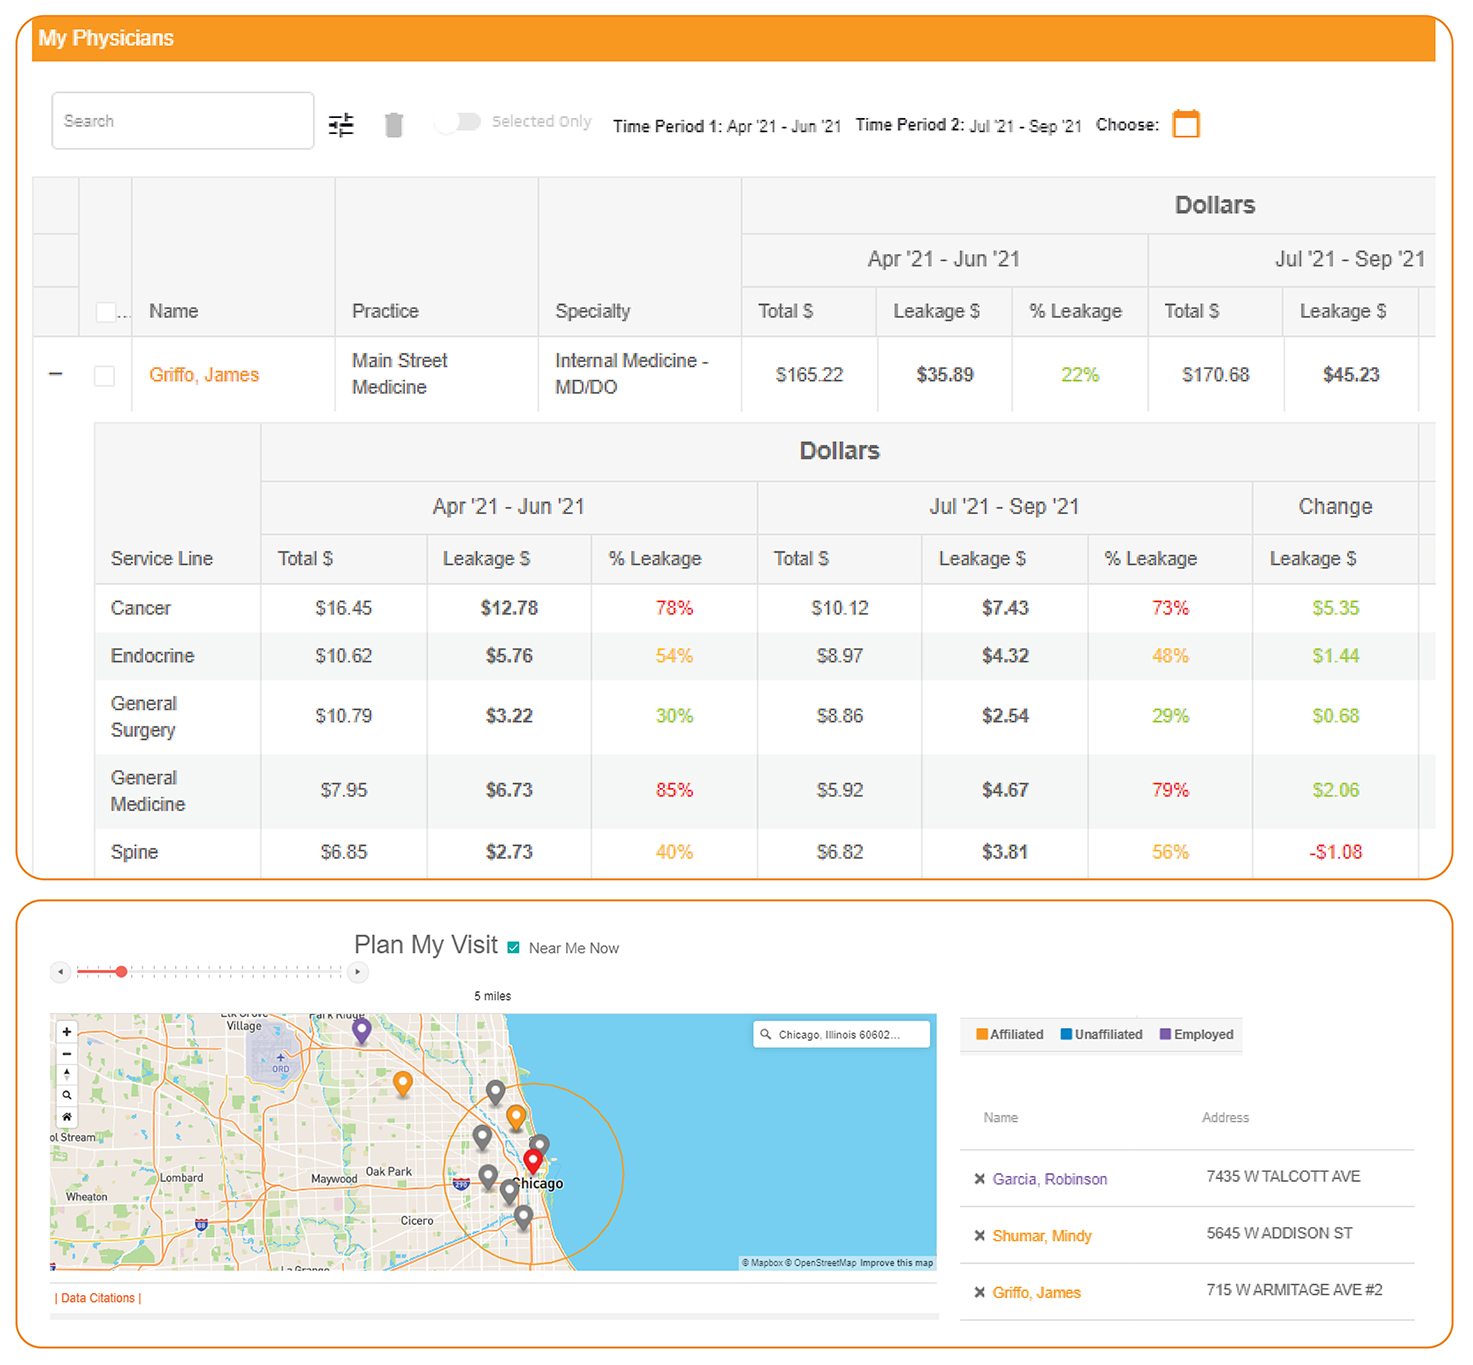
Task: Collapse the Griffo, James row details
Action: coord(56,375)
